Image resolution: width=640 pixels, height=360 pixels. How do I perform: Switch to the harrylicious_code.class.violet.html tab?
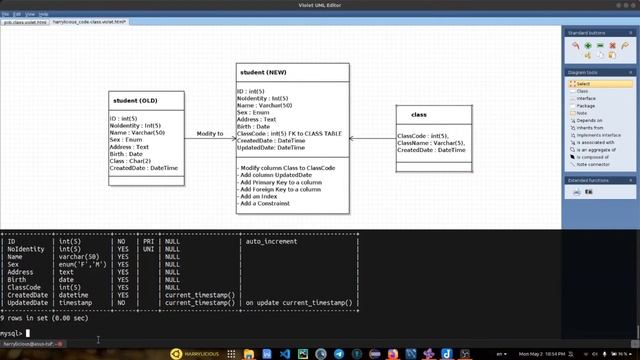coord(89,22)
